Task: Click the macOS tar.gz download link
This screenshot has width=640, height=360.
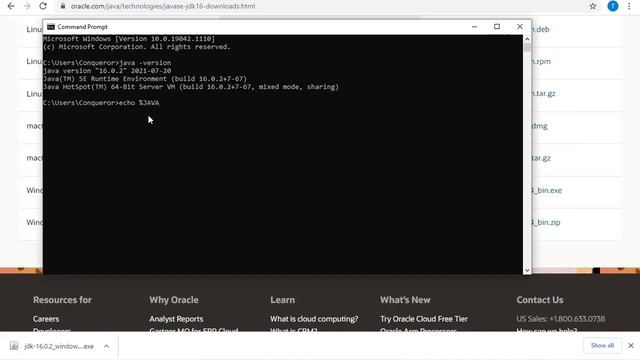Action: pos(541,158)
